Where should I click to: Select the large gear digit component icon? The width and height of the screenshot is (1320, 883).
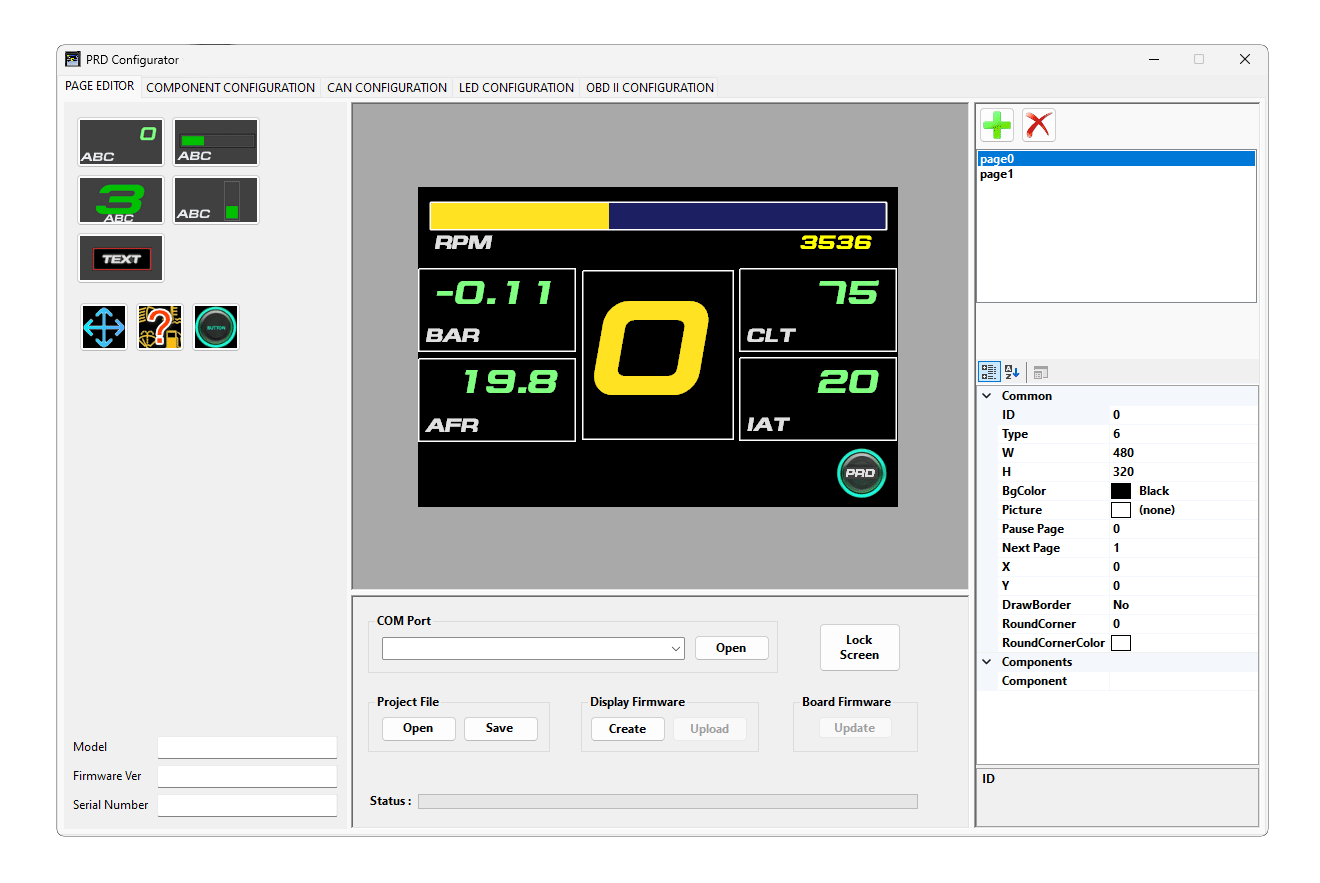point(121,200)
